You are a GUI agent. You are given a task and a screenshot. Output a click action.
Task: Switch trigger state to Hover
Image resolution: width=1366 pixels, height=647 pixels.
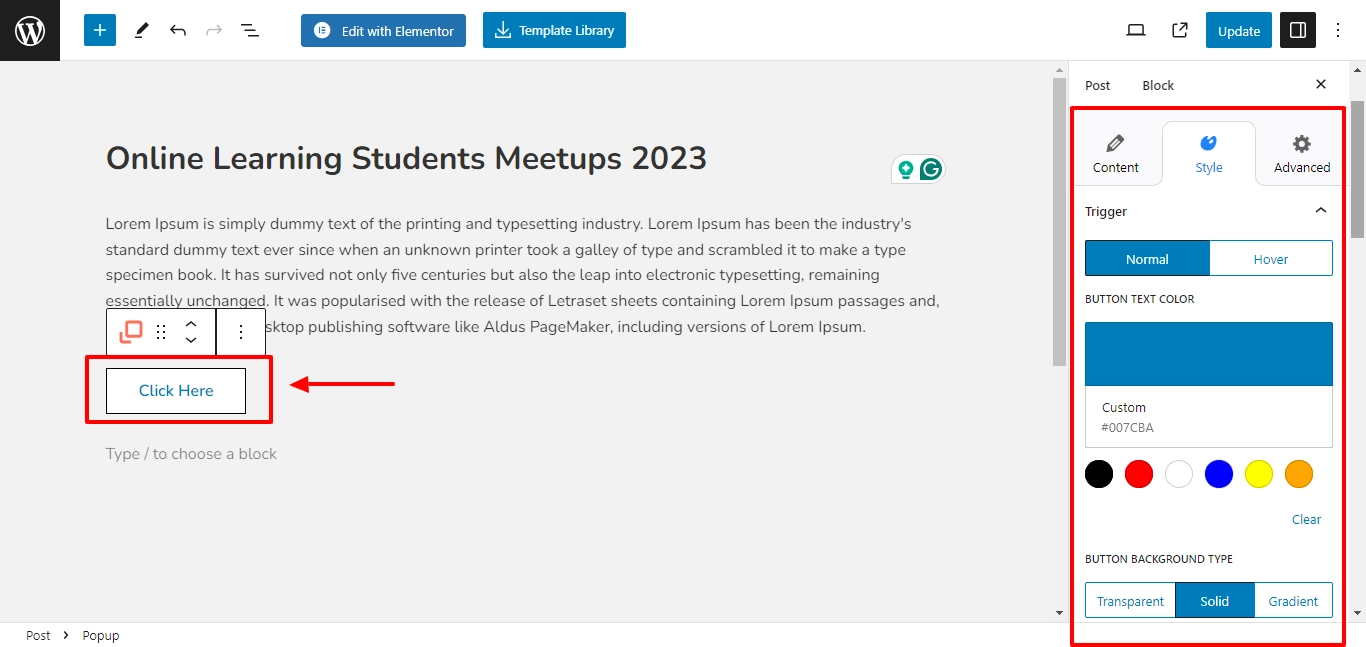click(1271, 259)
